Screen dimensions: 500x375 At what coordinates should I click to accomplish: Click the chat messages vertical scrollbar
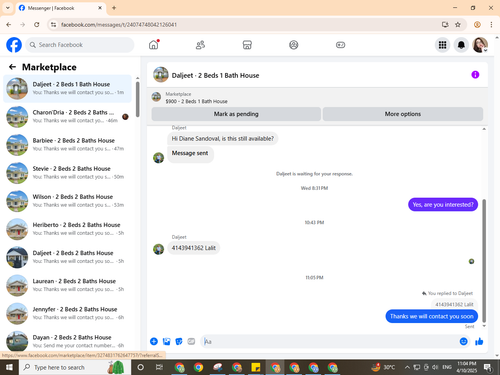point(484,260)
